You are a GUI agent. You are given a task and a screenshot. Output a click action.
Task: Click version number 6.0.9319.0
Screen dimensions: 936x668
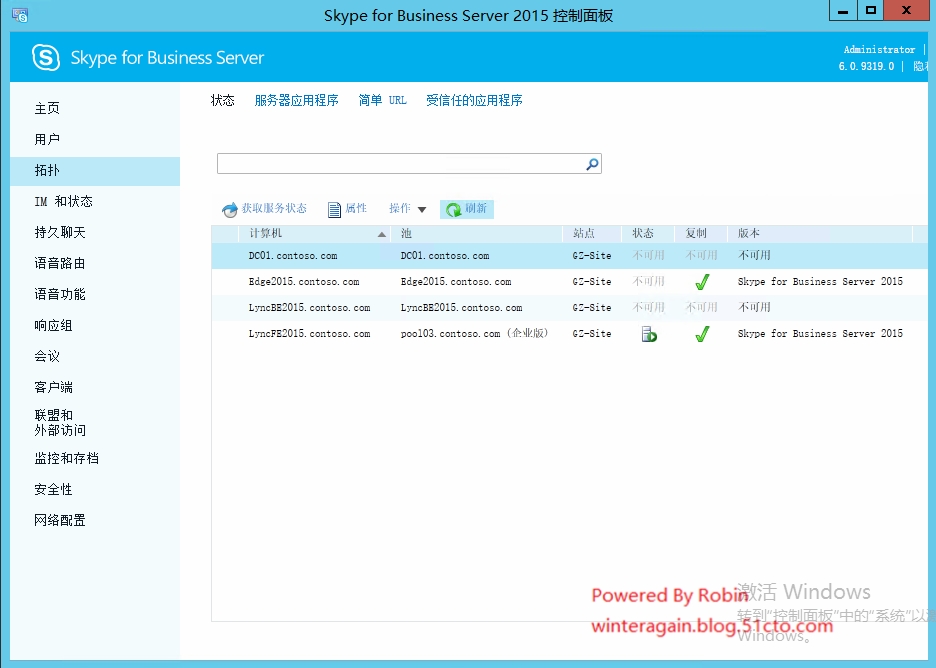click(867, 66)
